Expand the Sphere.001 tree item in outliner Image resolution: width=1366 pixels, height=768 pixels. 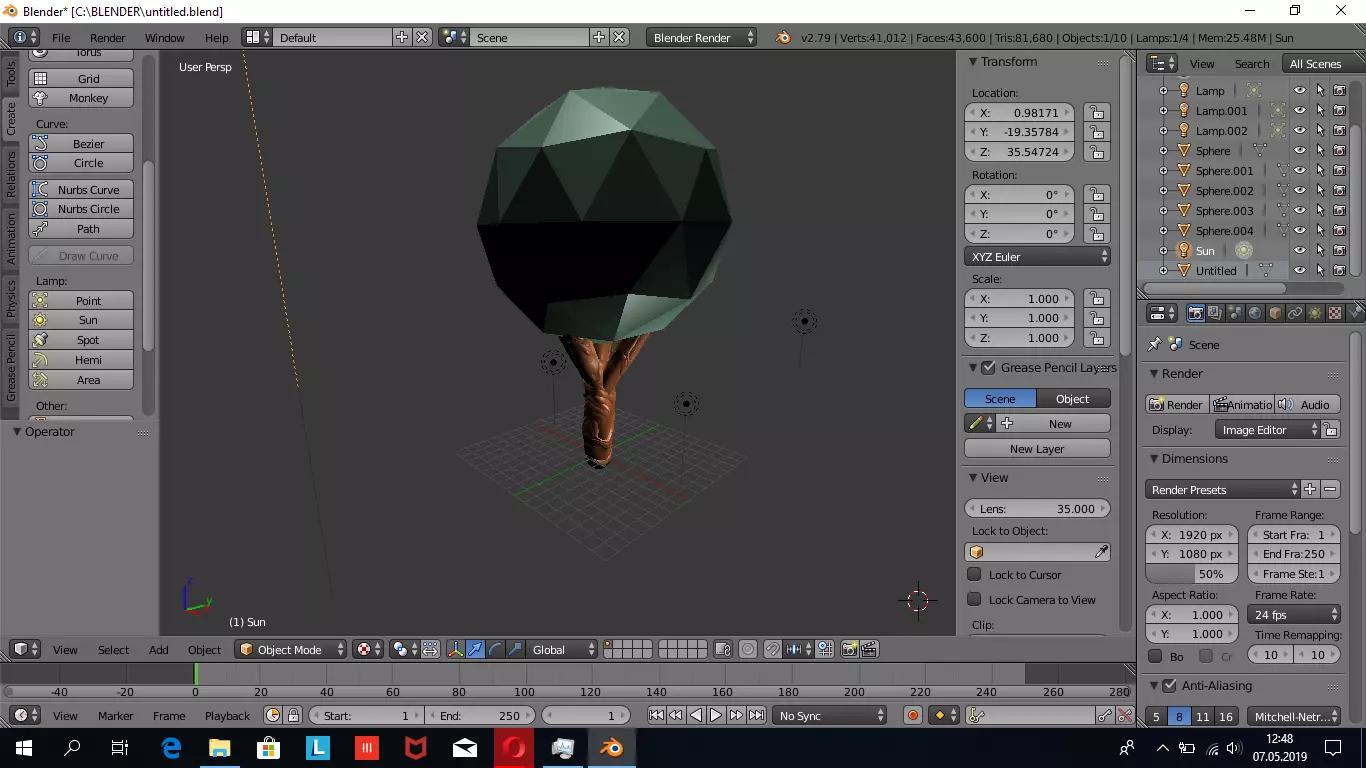[1163, 170]
